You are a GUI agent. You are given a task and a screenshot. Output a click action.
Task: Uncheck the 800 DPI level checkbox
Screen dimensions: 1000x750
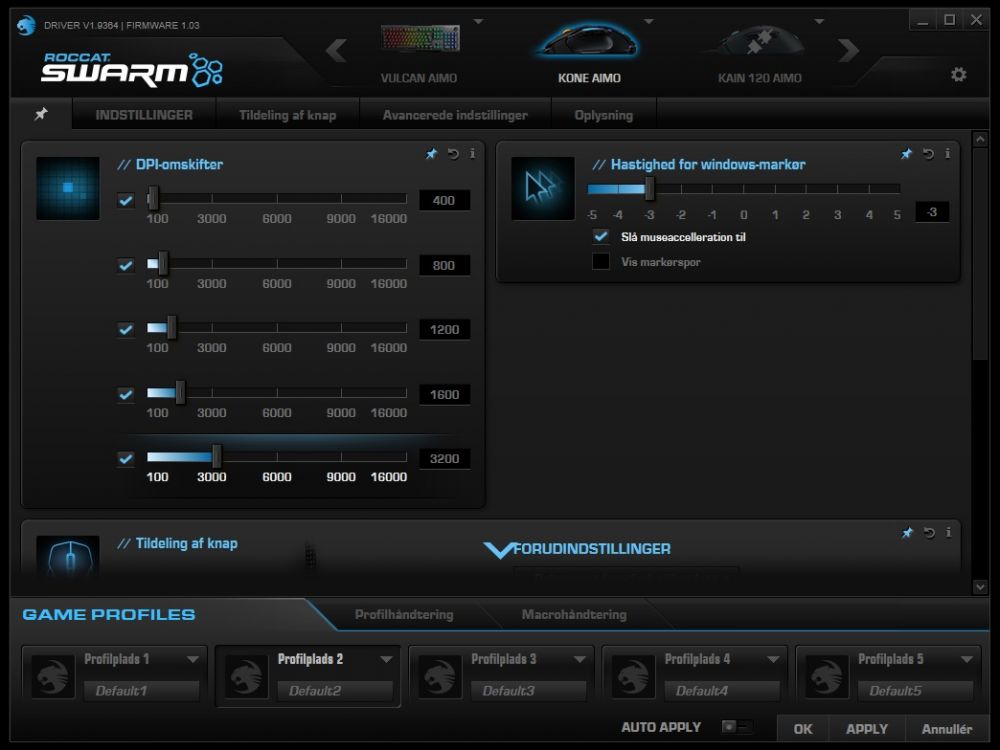tap(126, 265)
